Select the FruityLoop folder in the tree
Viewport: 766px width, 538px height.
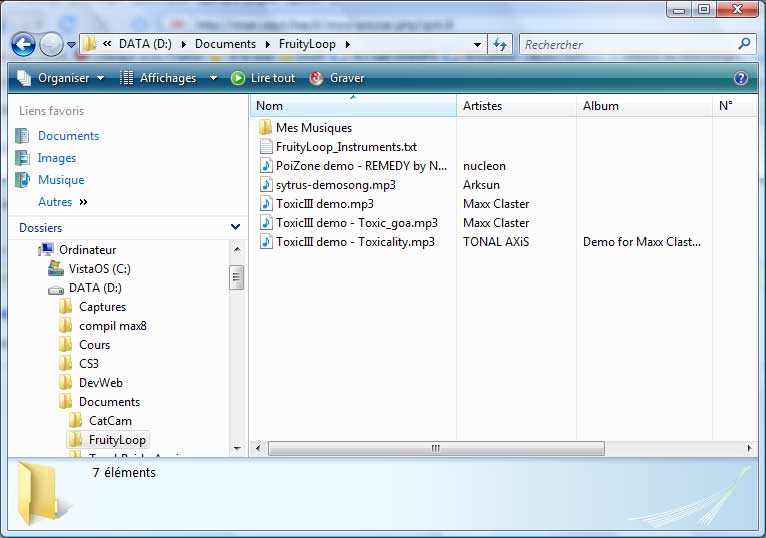coord(117,440)
